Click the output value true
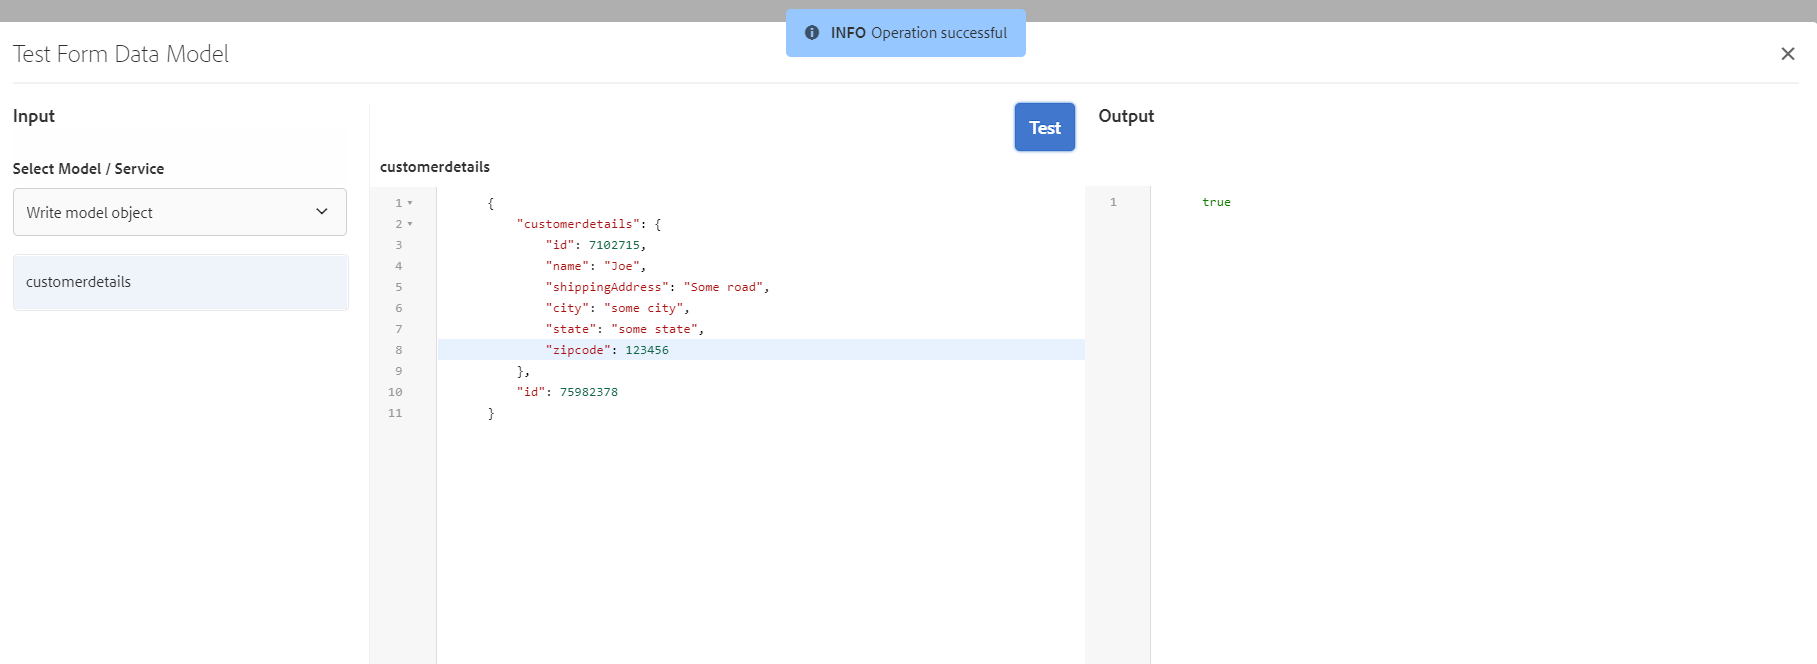 pos(1216,202)
